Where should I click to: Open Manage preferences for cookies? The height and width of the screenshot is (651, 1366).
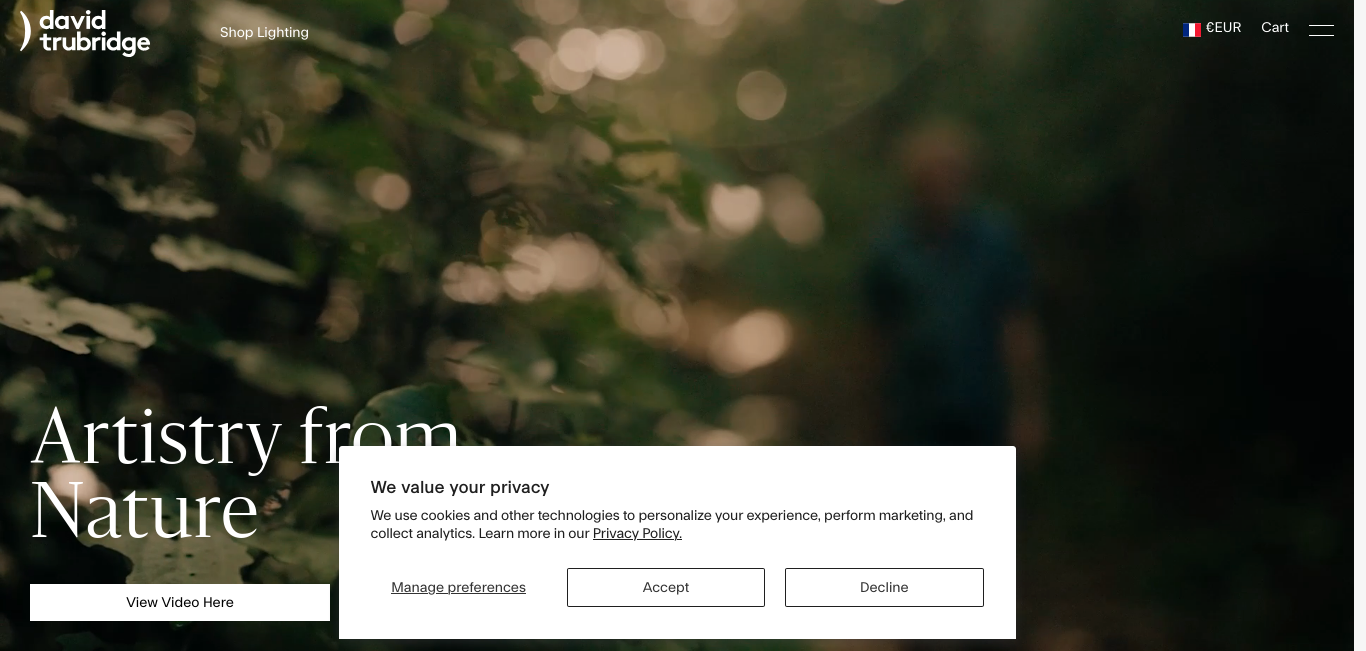point(458,587)
